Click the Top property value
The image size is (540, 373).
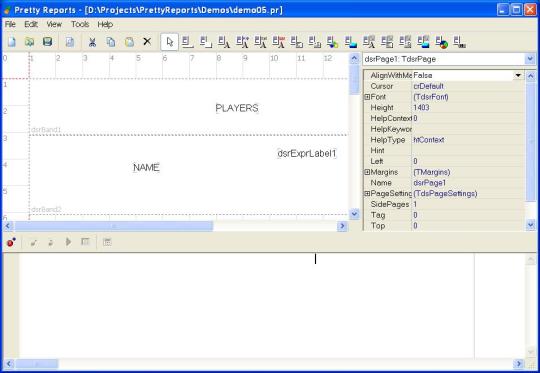[468, 226]
